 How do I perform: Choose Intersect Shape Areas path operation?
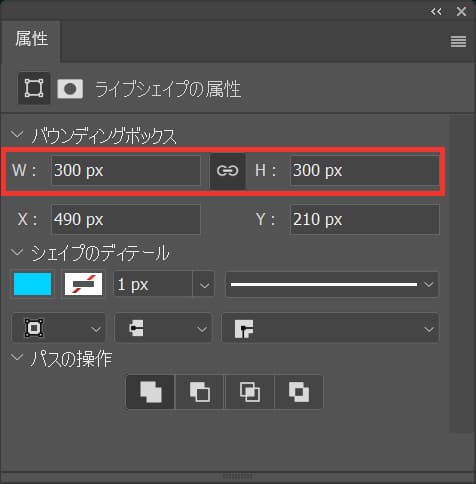coord(250,392)
